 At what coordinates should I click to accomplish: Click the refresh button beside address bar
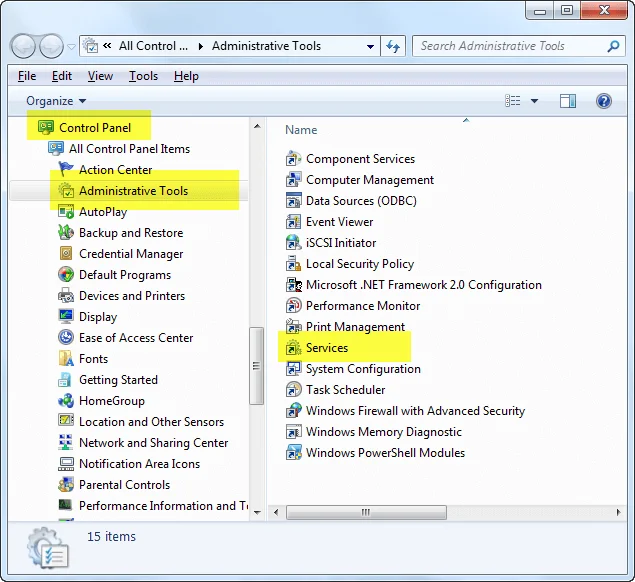point(393,46)
